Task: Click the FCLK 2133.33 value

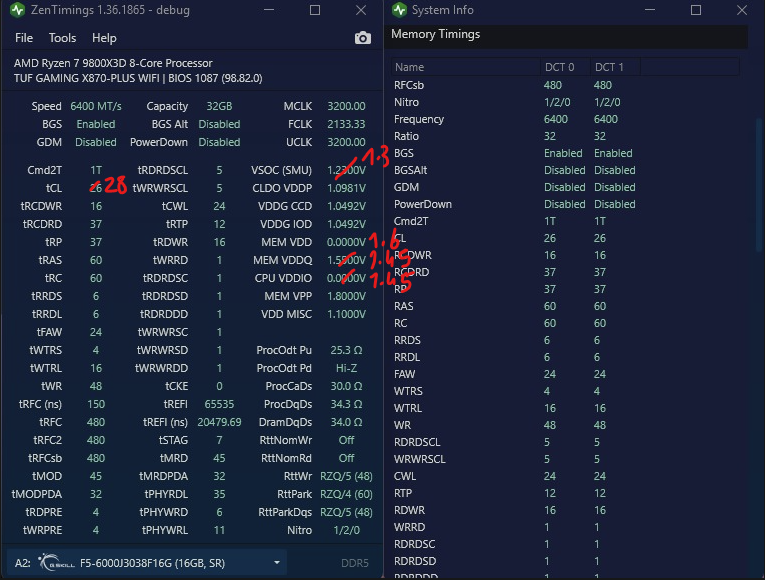Action: click(x=346, y=124)
